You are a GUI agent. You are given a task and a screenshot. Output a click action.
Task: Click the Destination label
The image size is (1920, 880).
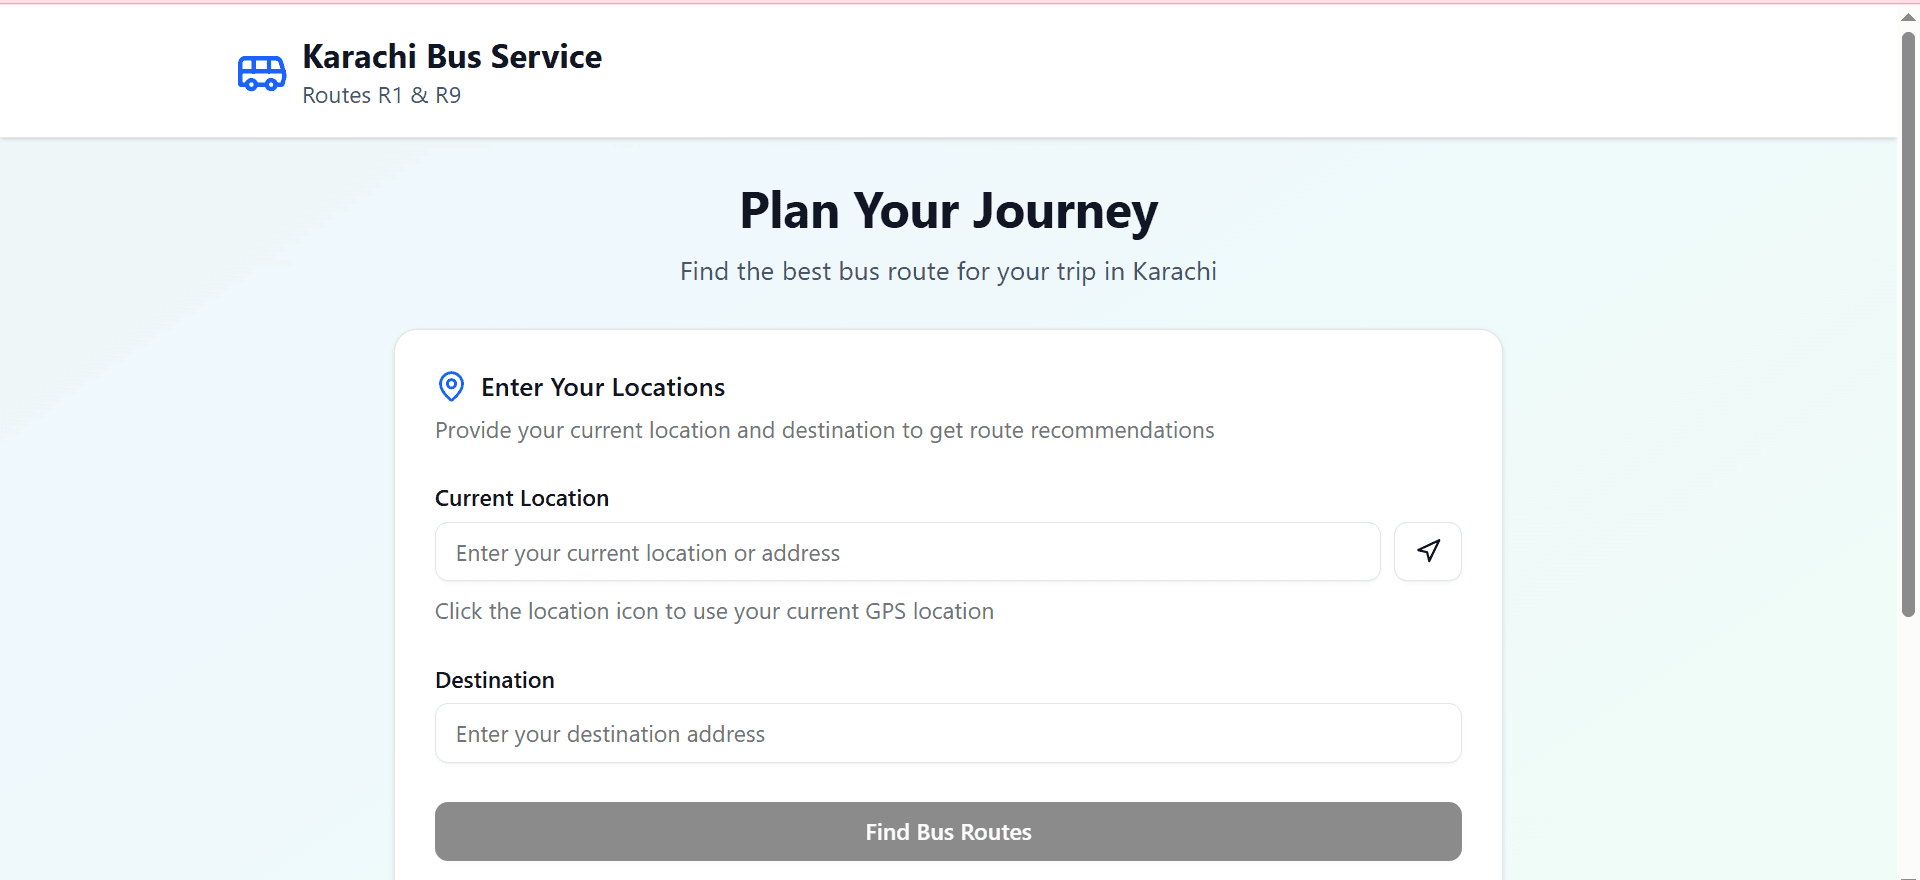494,681
